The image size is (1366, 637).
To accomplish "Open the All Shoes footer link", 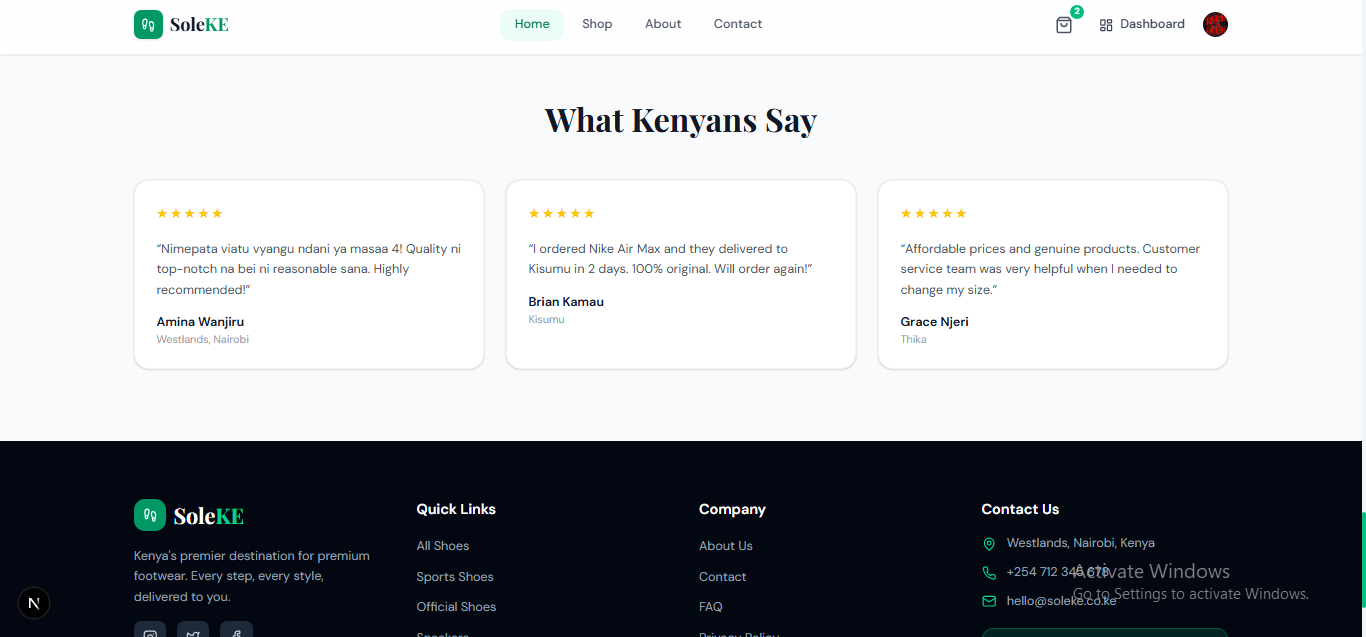I will tap(443, 546).
